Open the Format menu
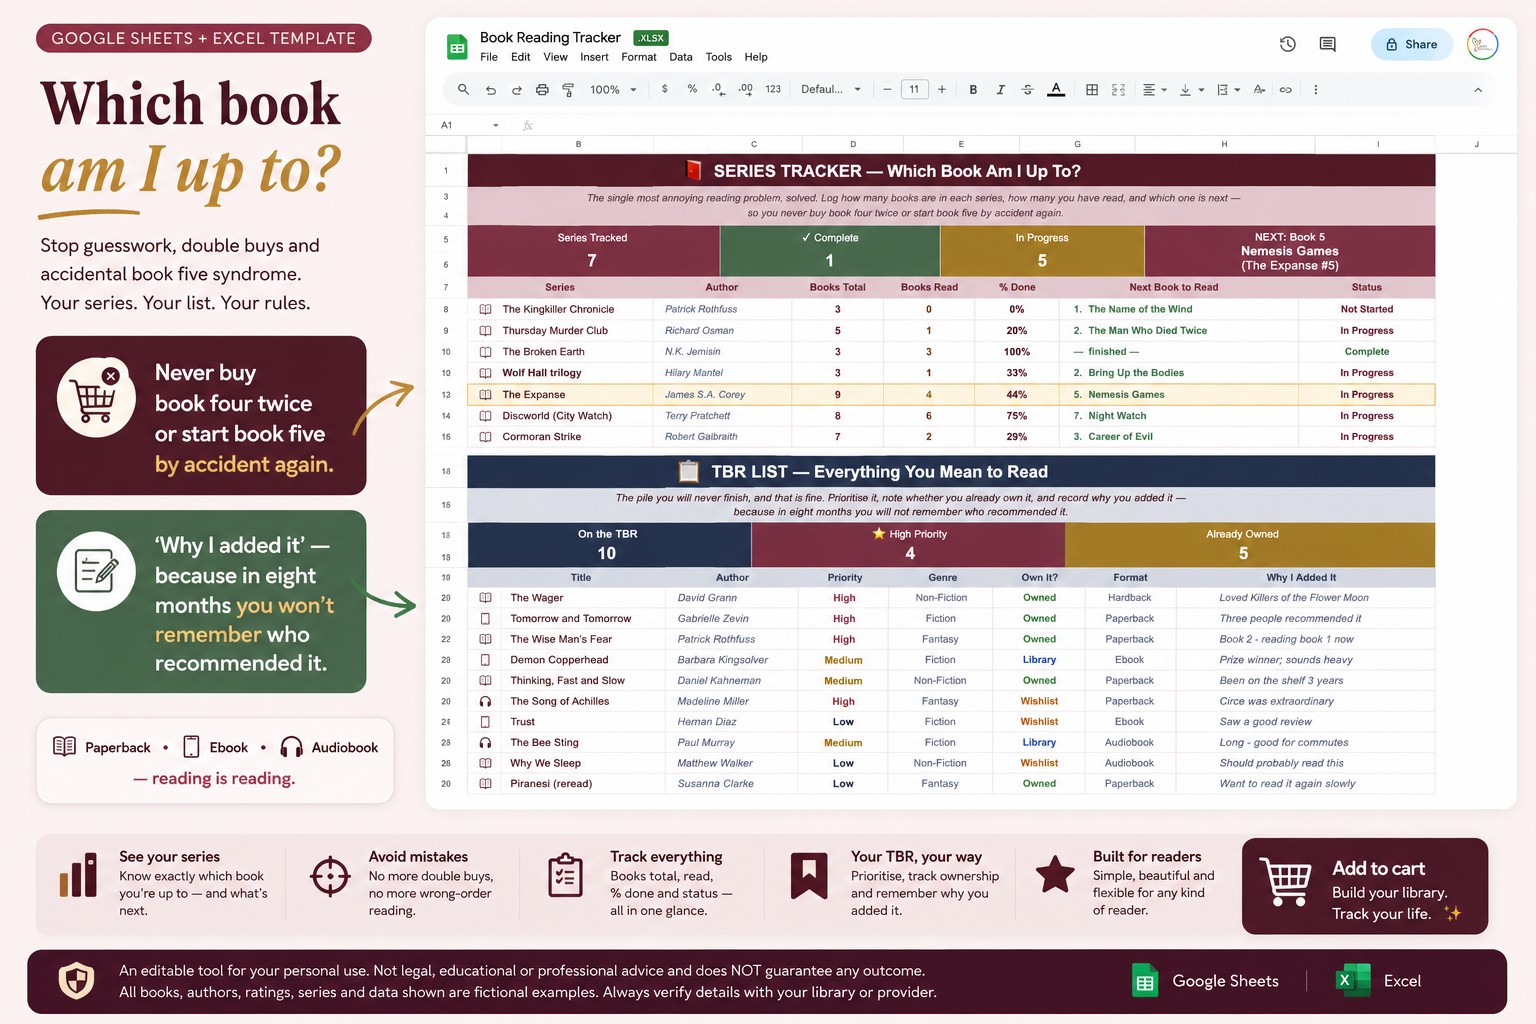1536x1024 pixels. coord(639,57)
